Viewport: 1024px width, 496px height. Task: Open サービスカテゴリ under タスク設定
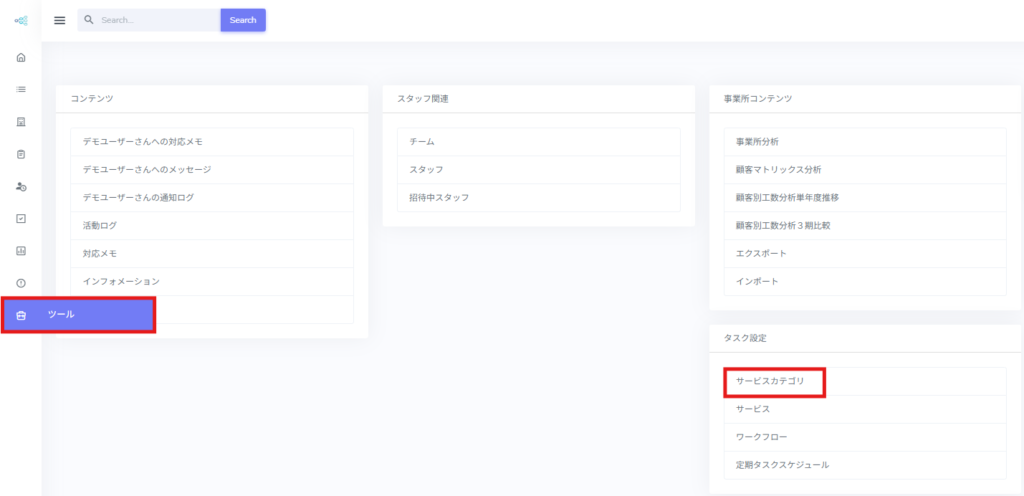click(775, 381)
